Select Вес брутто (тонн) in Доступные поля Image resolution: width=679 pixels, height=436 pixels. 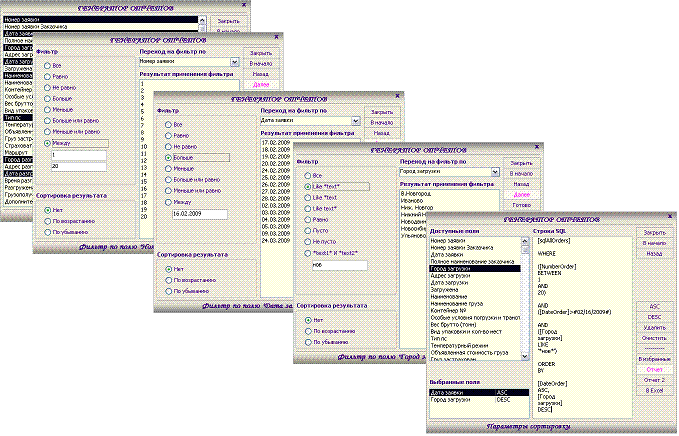pos(475,324)
